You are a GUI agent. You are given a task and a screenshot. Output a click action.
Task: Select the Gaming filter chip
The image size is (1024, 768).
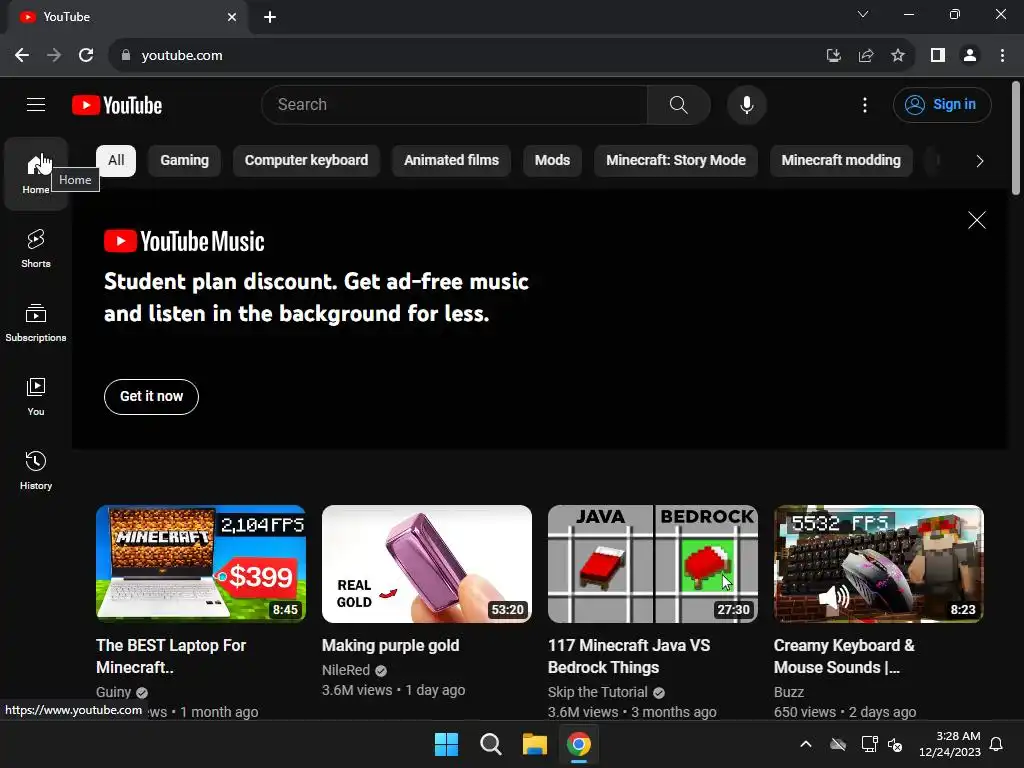(184, 161)
